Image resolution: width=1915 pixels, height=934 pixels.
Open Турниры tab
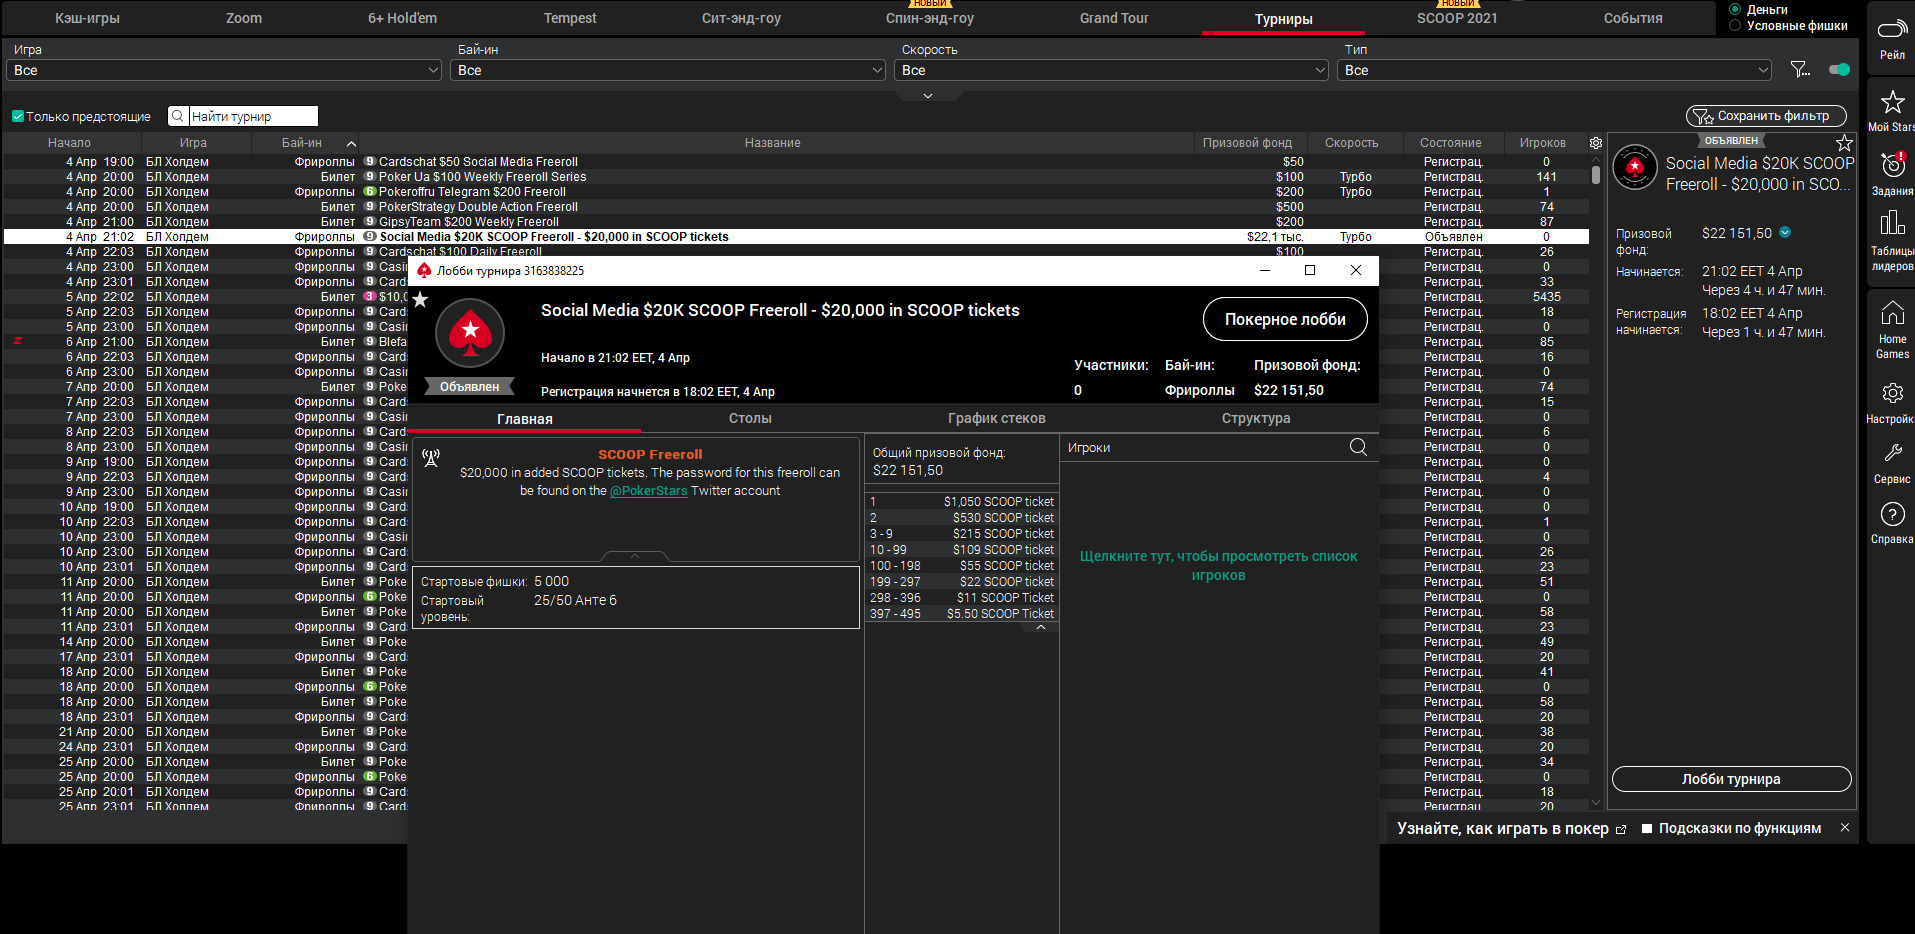[1284, 19]
